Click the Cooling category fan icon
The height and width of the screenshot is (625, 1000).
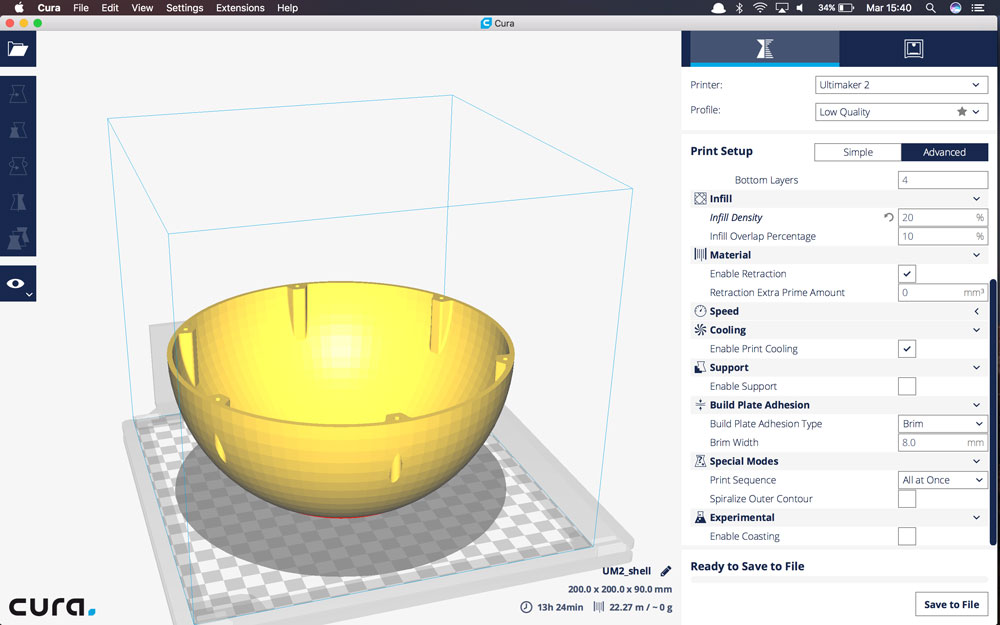(x=700, y=330)
